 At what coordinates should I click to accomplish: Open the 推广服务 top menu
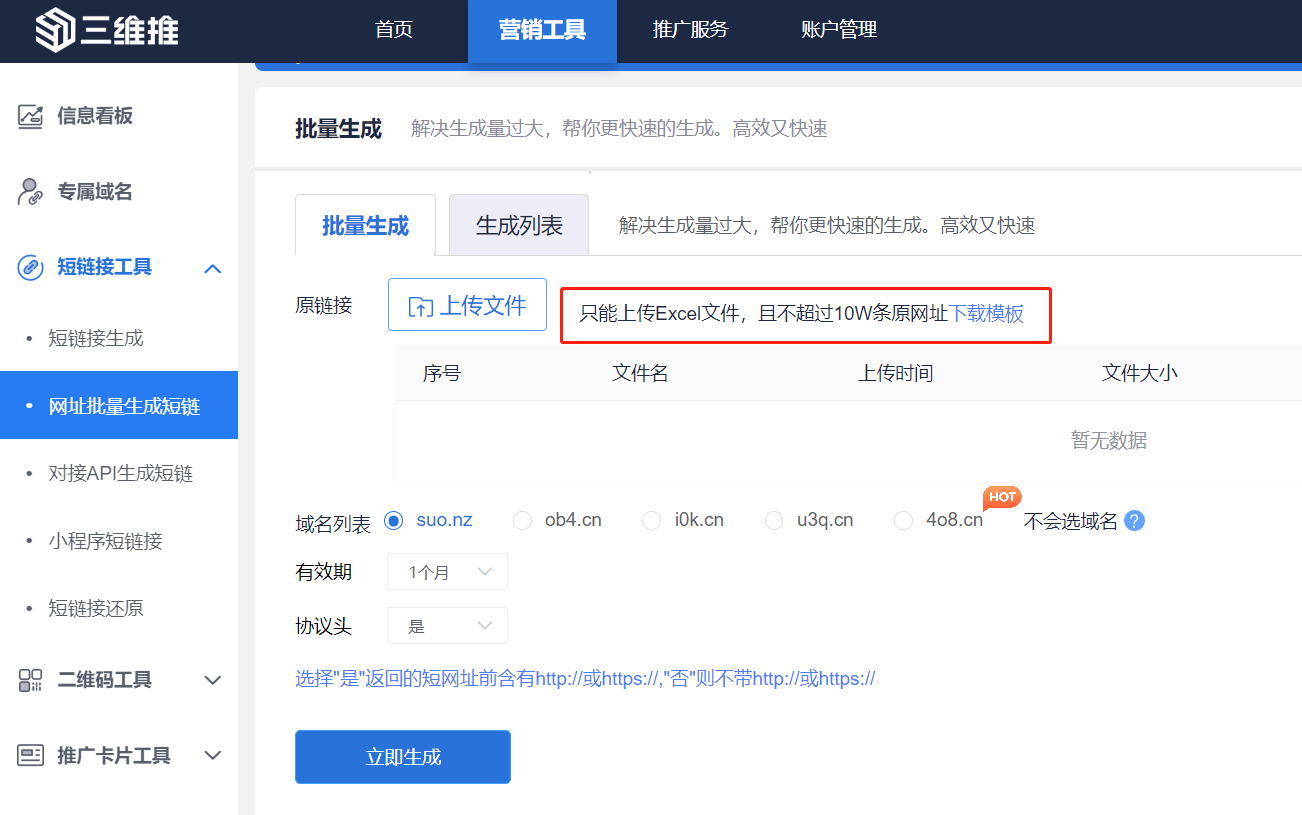(x=690, y=30)
